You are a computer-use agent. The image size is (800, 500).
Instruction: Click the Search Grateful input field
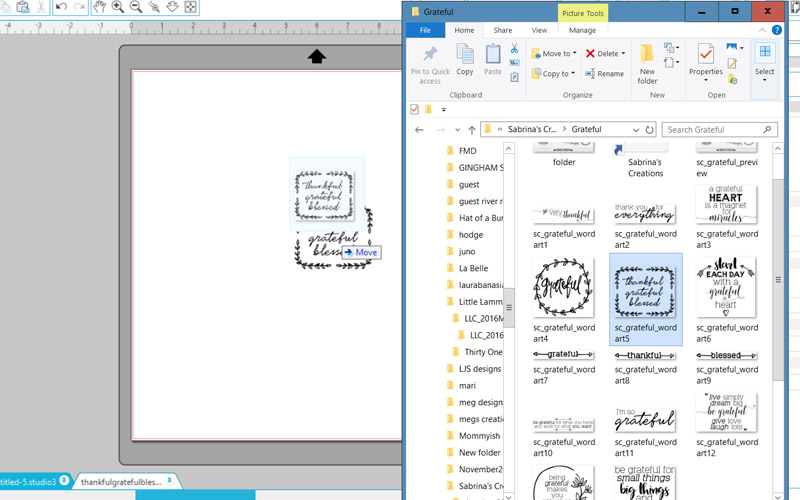(719, 130)
